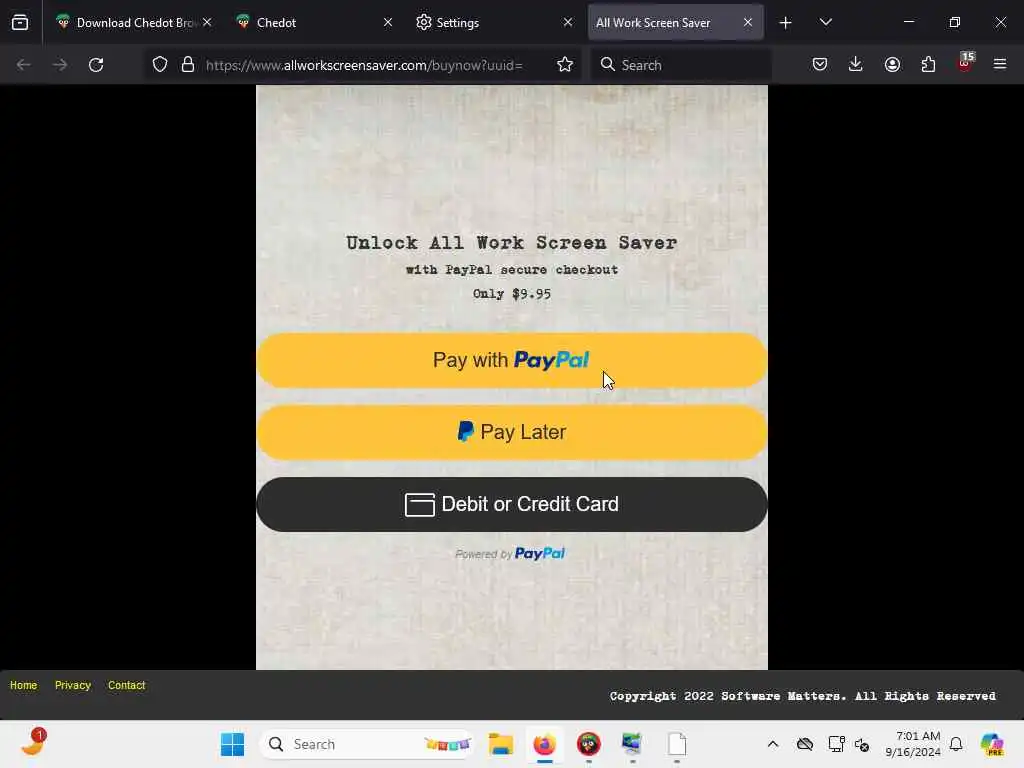
Task: Open the notifications bell
Action: (956, 744)
